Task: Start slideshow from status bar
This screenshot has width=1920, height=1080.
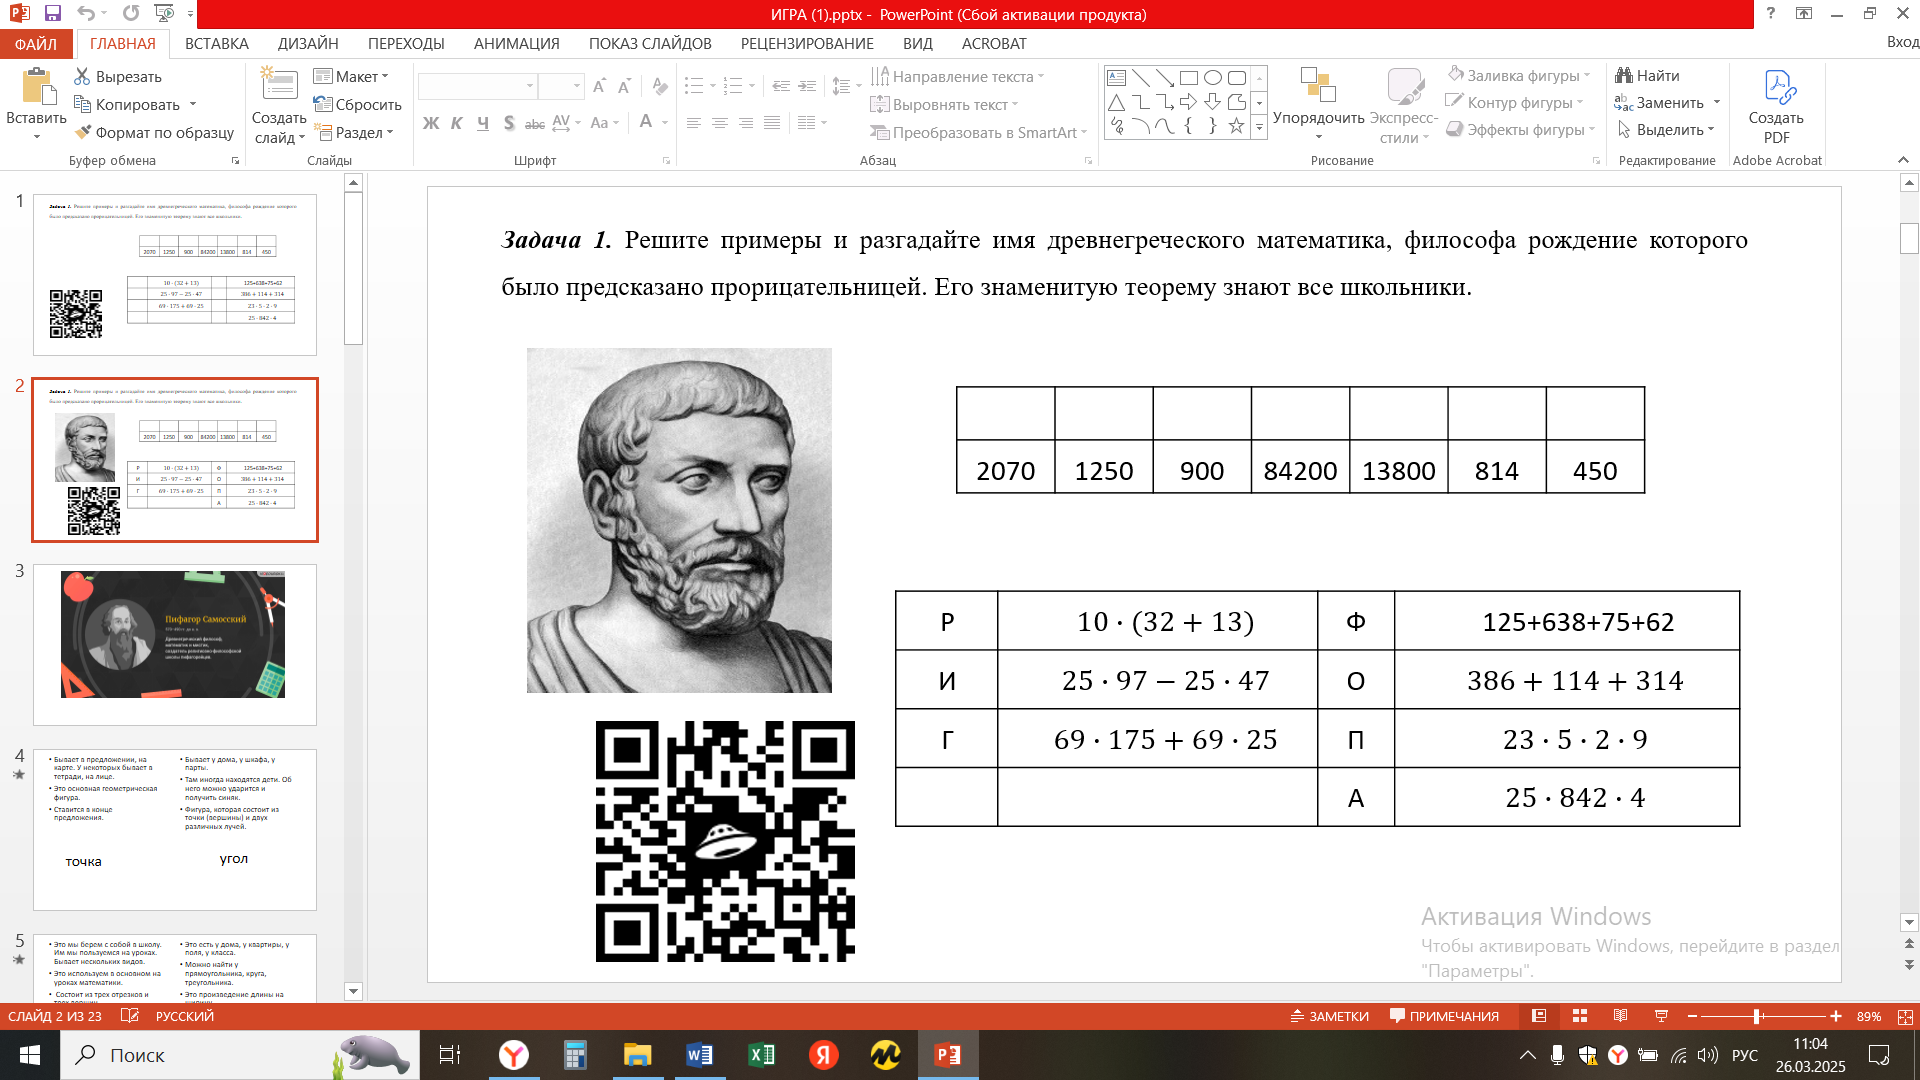Action: pyautogui.click(x=1661, y=1016)
